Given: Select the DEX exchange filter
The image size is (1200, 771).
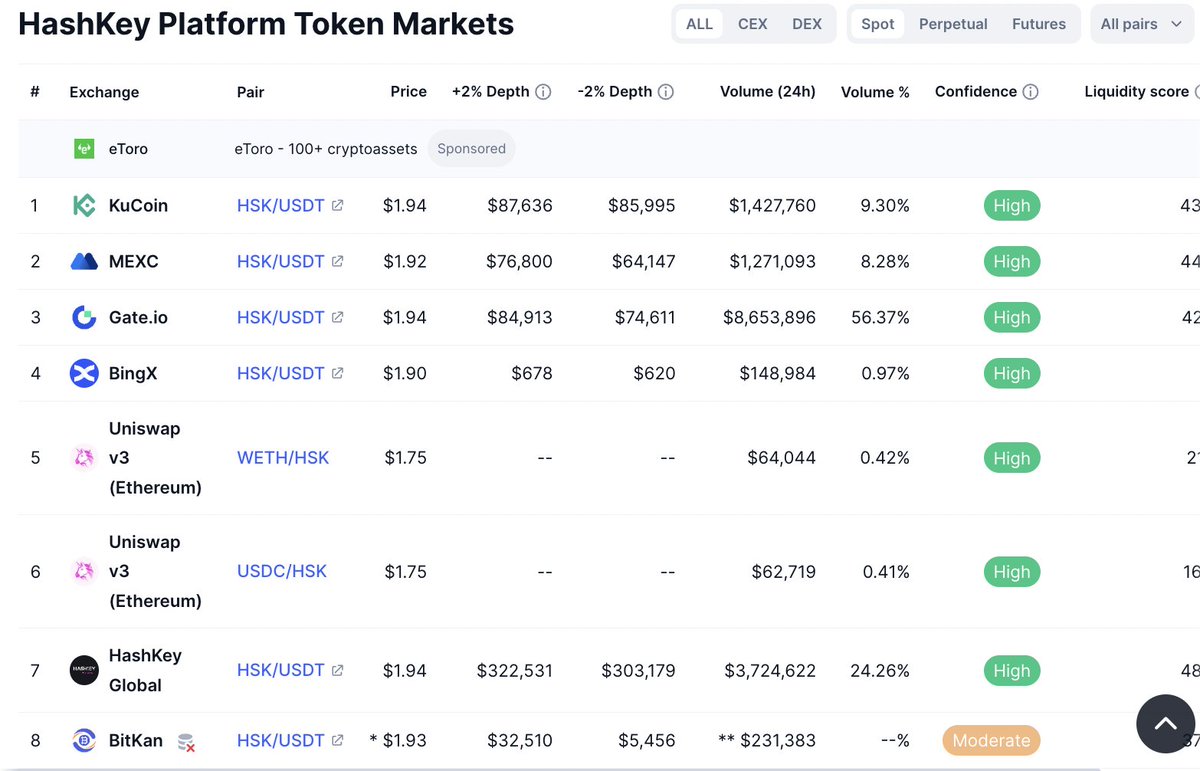Looking at the screenshot, I should tap(807, 24).
